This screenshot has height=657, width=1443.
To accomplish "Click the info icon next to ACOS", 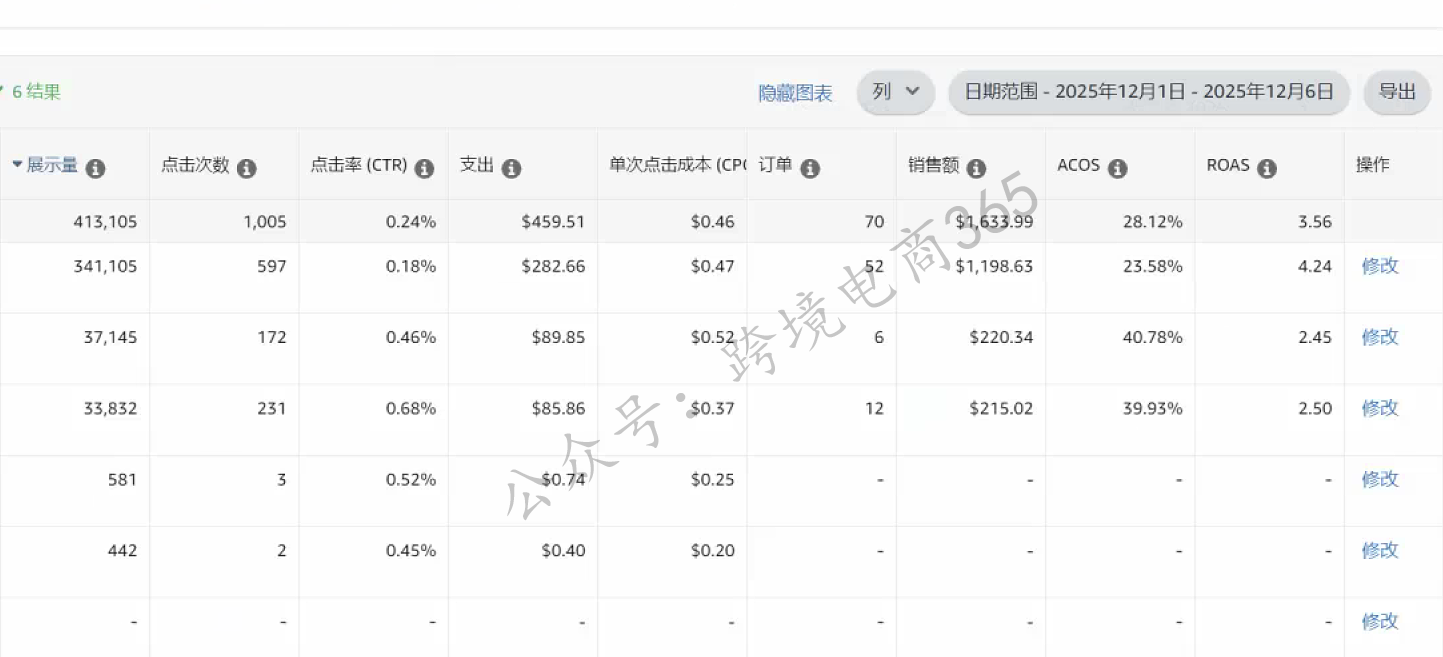I will [x=1120, y=169].
